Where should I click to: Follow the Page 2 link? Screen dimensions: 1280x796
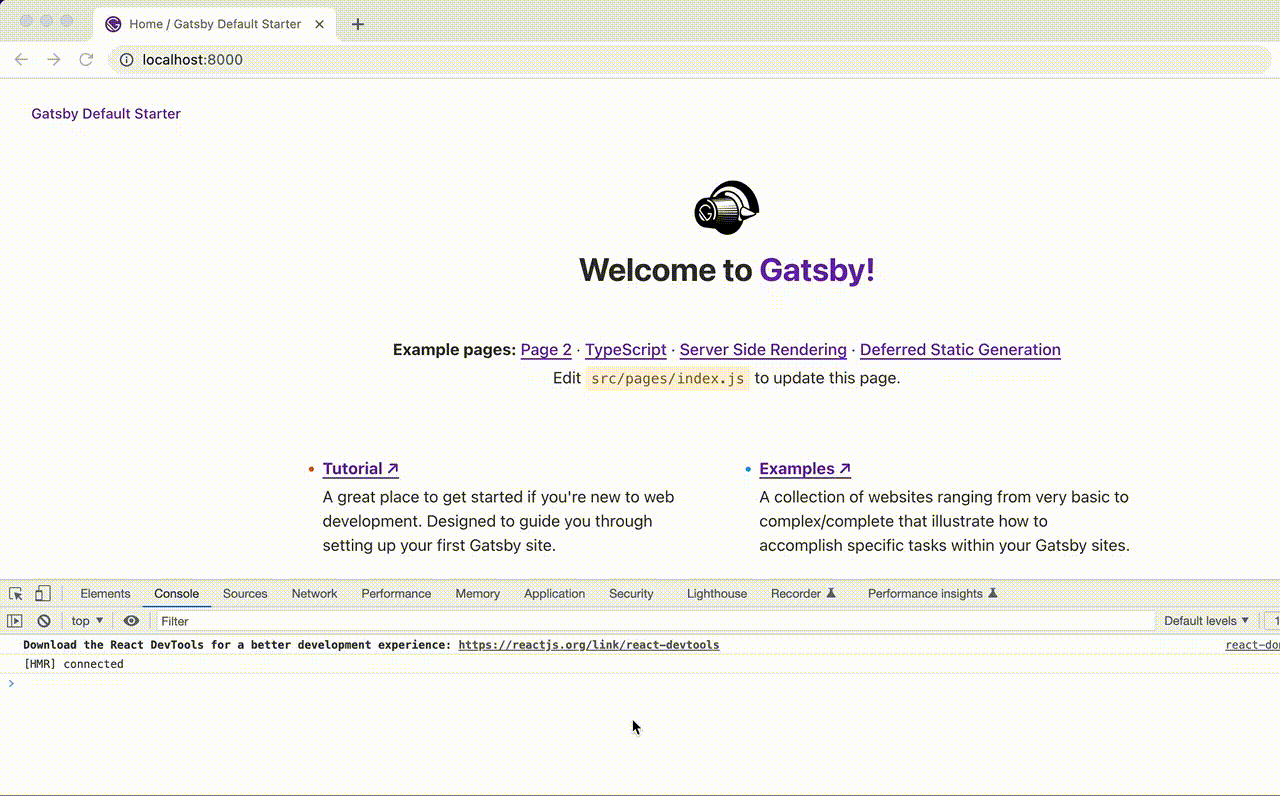pos(545,349)
